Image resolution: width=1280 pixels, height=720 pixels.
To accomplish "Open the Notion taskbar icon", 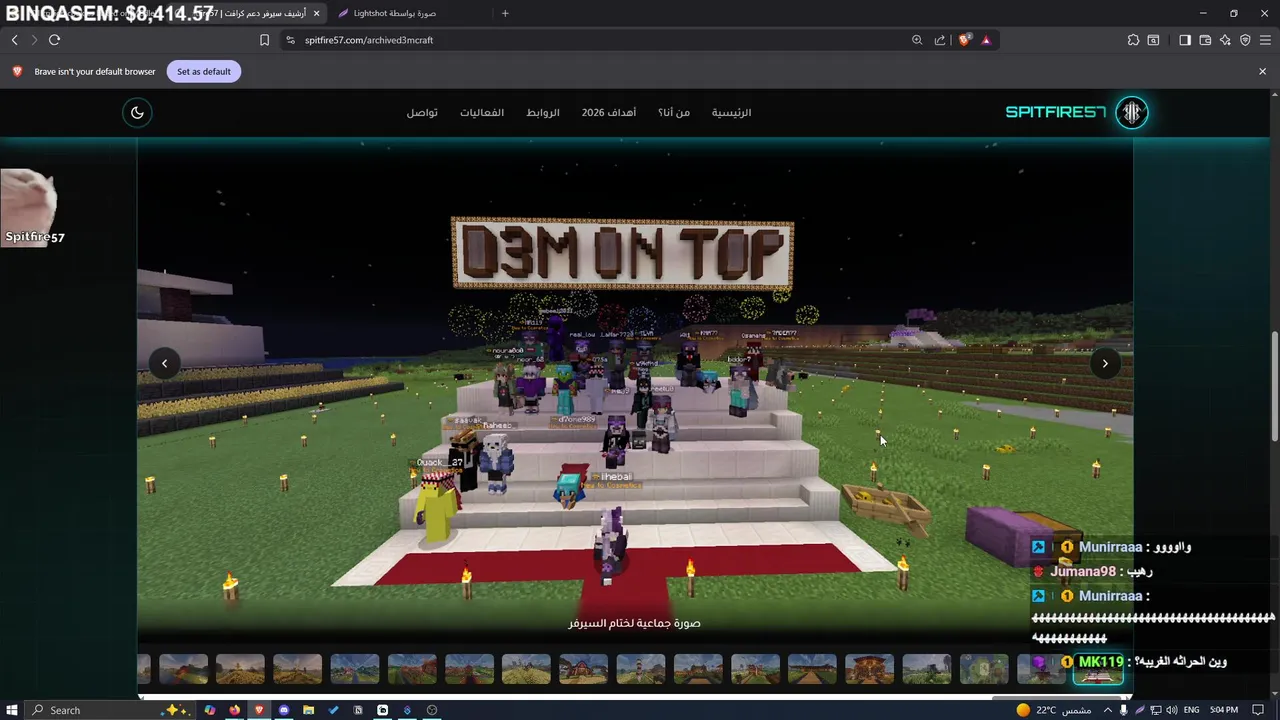I will click(x=358, y=710).
